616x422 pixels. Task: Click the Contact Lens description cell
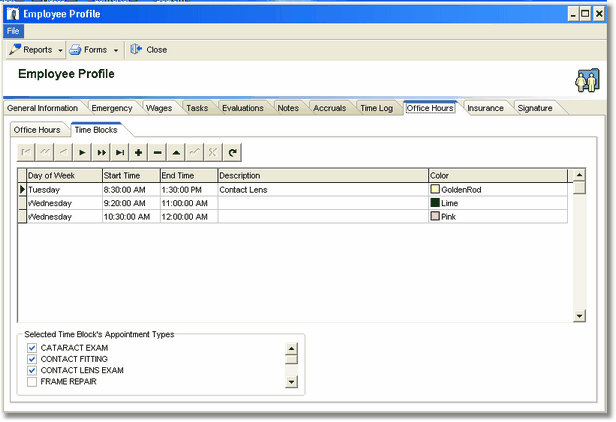point(323,190)
